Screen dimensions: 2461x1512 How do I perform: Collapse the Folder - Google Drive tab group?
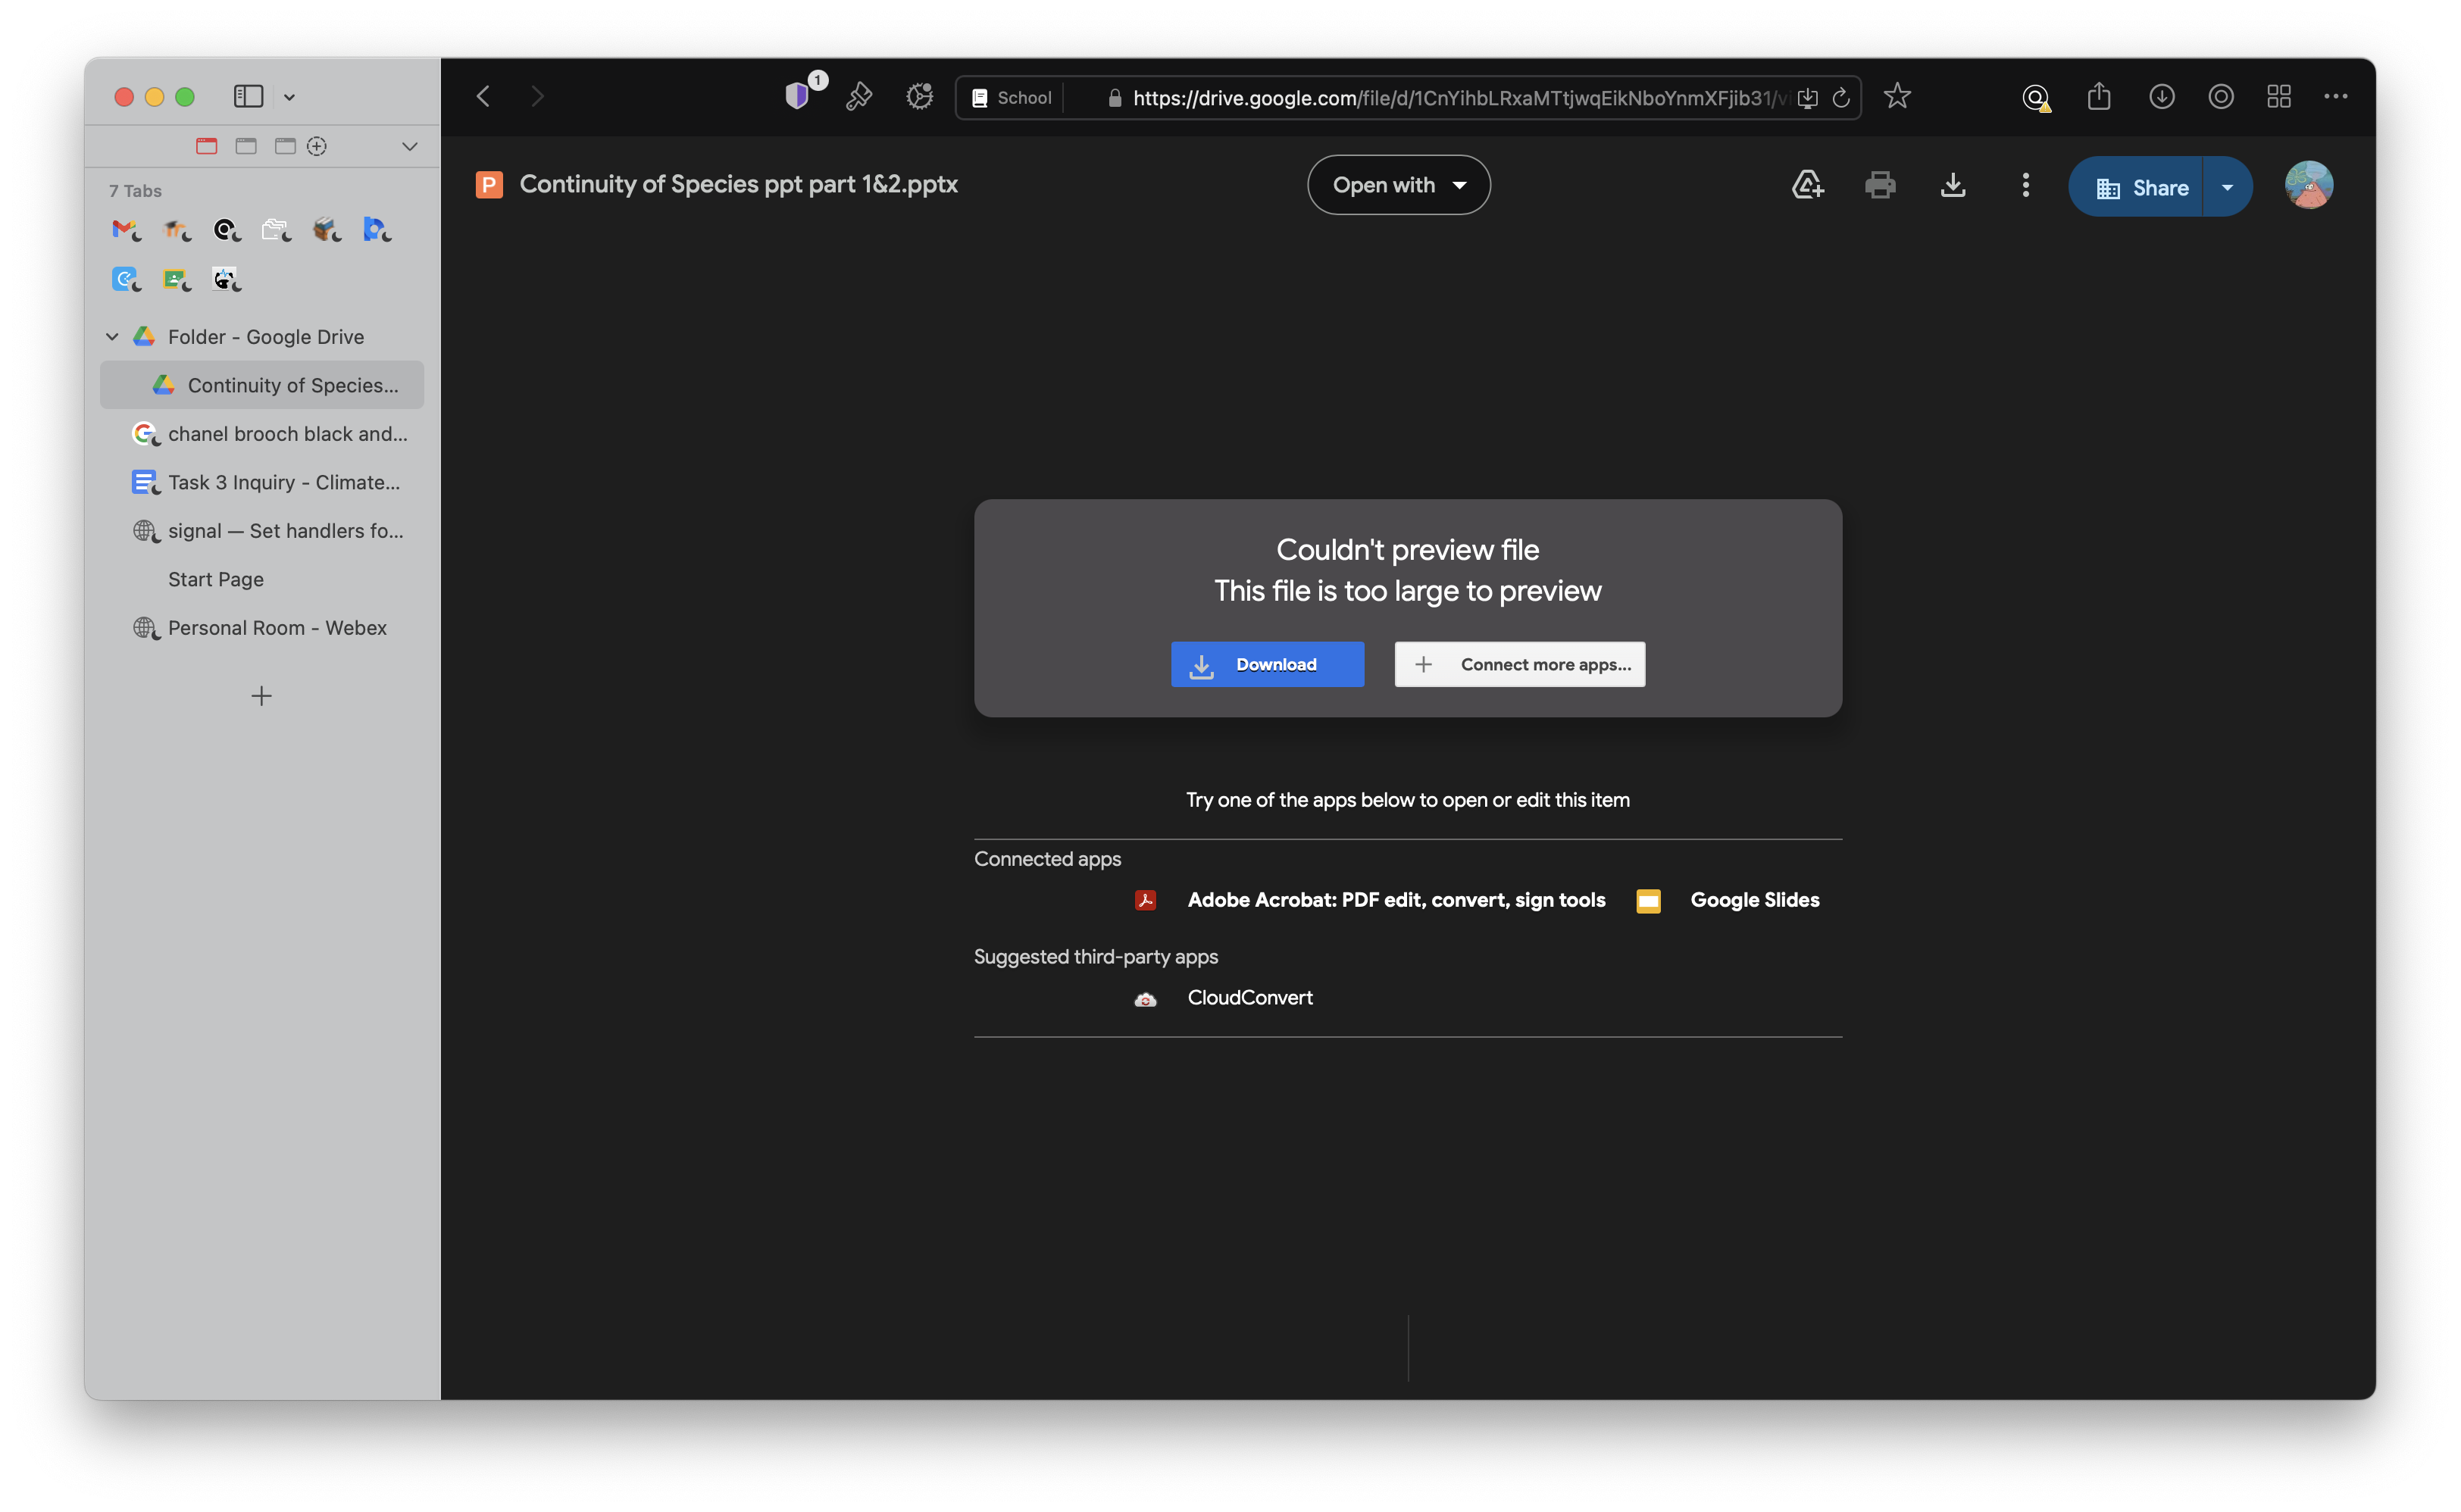[112, 337]
